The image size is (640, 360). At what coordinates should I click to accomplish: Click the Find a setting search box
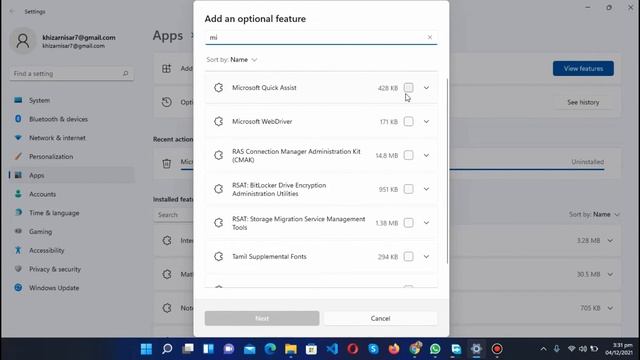(71, 74)
